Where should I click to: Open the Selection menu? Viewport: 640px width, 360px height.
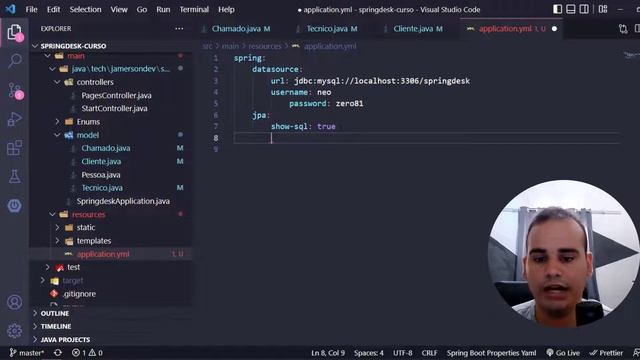tap(85, 9)
